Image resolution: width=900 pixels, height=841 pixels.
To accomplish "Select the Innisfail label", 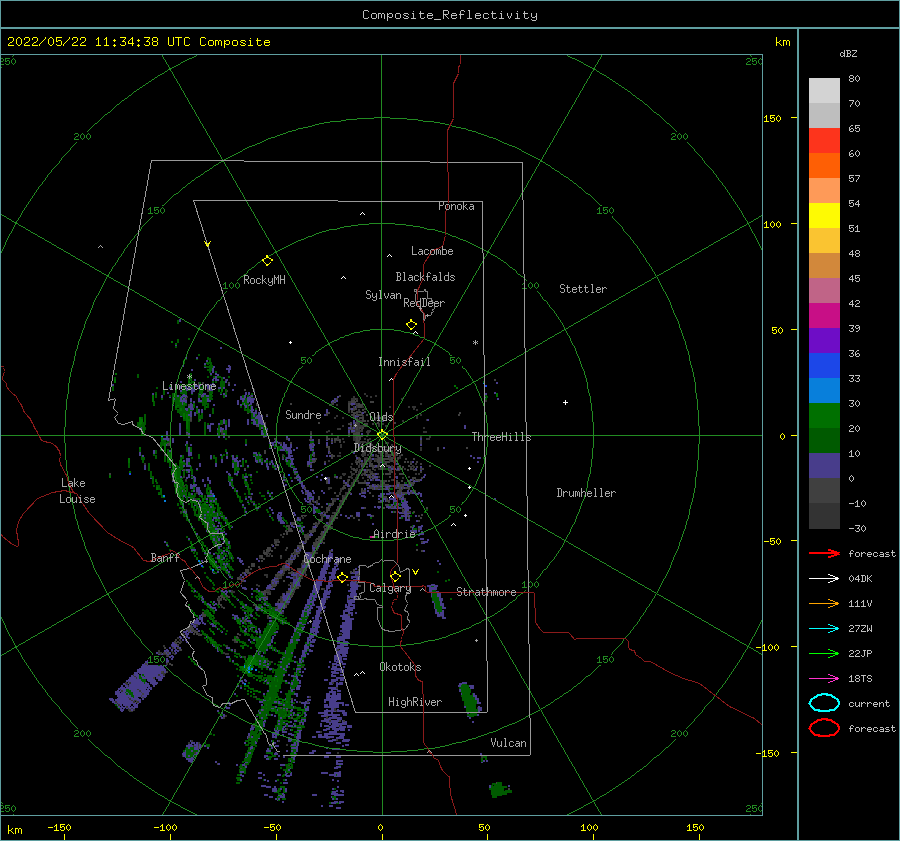I will 404,362.
